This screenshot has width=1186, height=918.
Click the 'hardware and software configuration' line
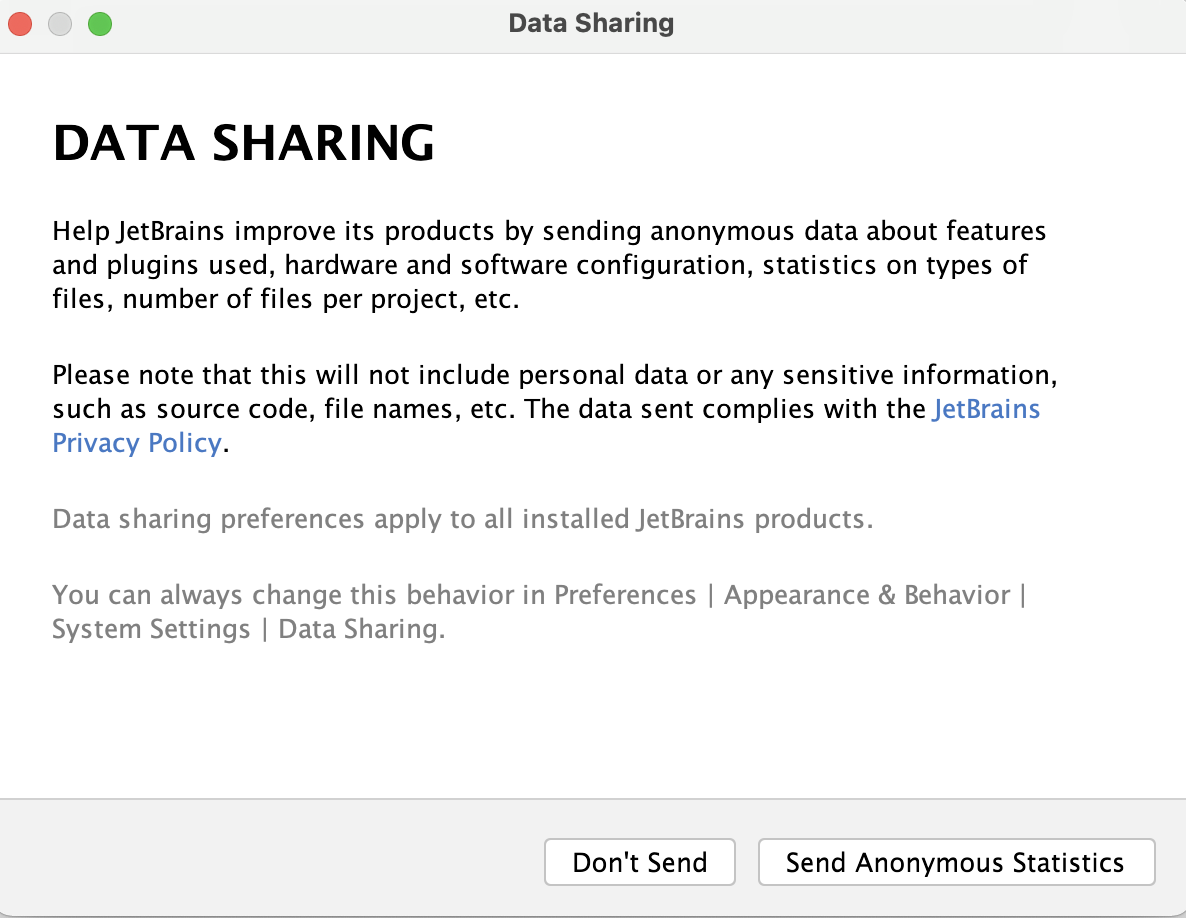coord(540,265)
